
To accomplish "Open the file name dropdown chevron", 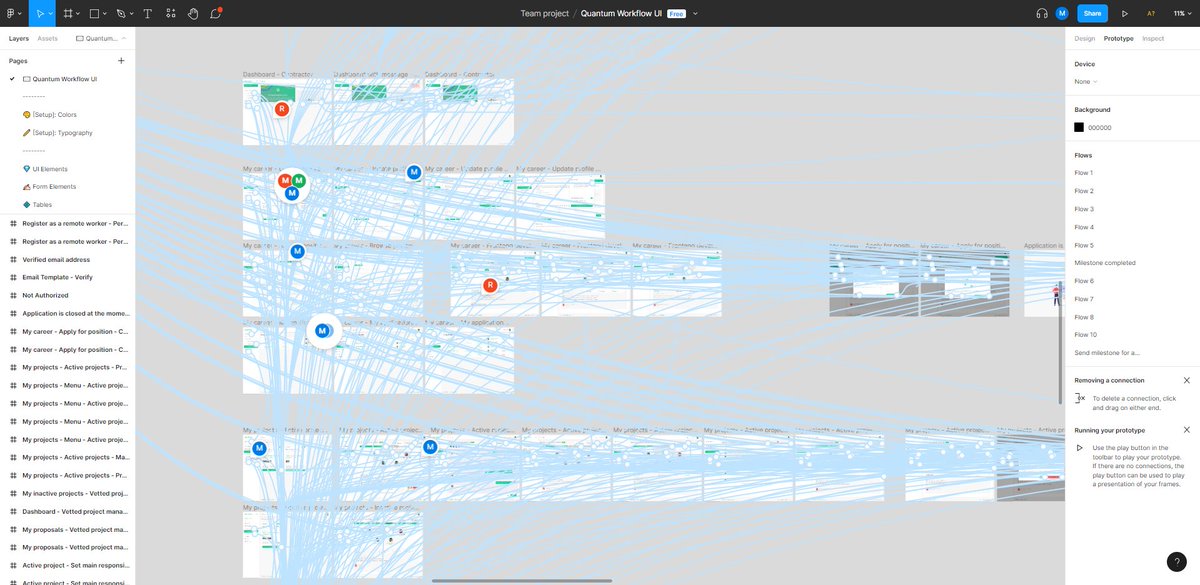I will tap(695, 14).
